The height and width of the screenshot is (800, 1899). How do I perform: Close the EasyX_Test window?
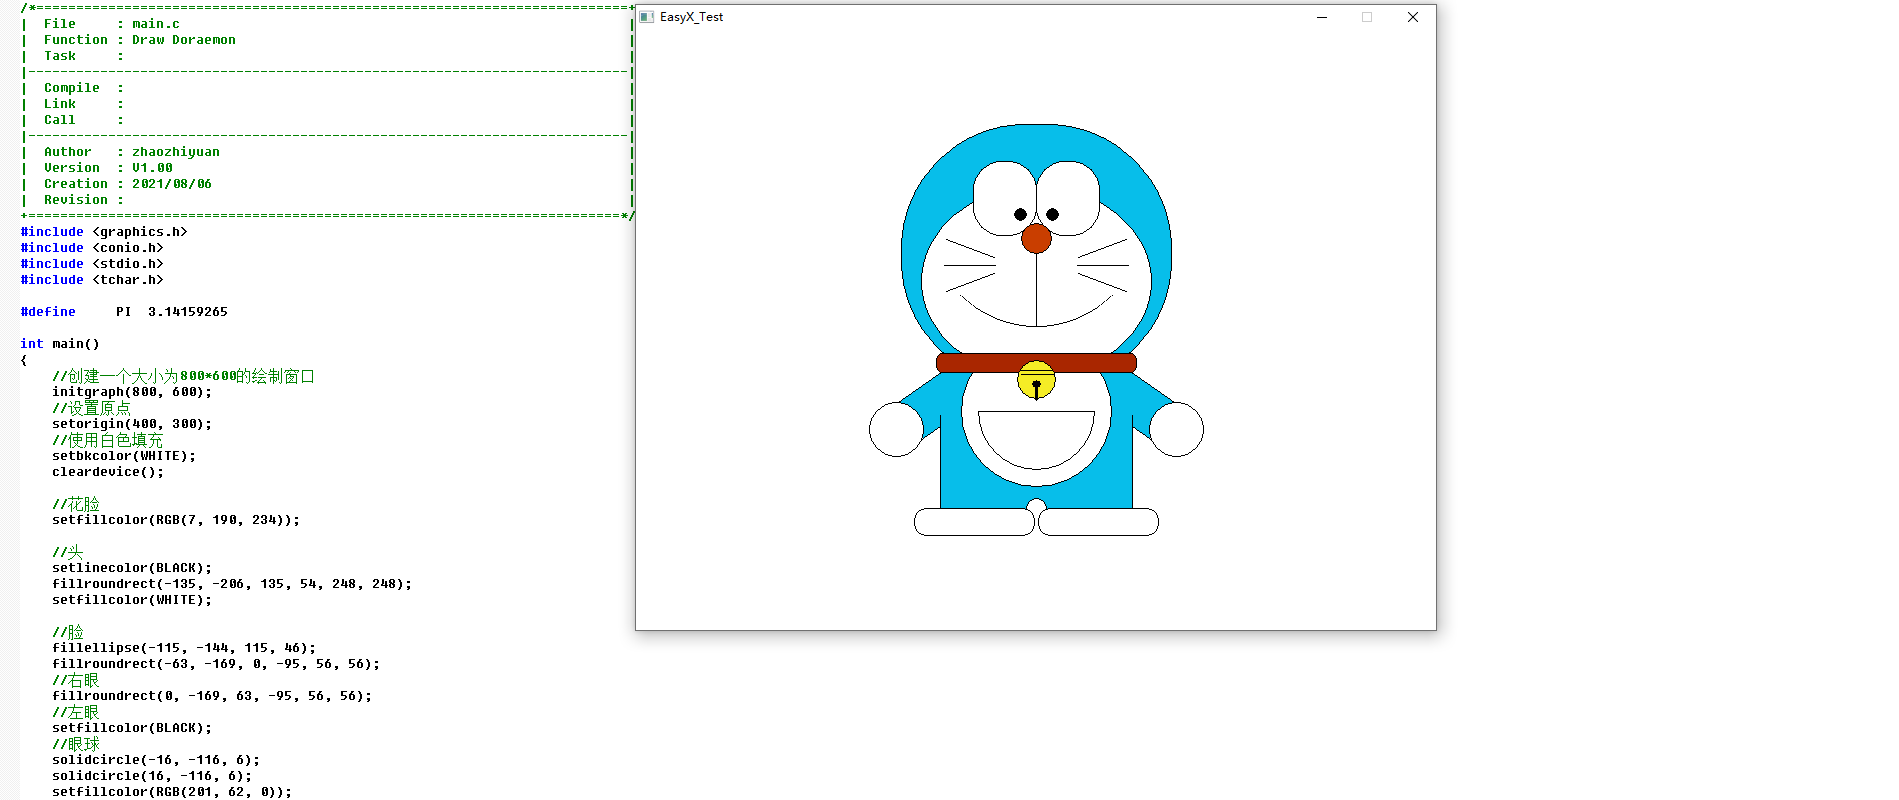(x=1413, y=17)
